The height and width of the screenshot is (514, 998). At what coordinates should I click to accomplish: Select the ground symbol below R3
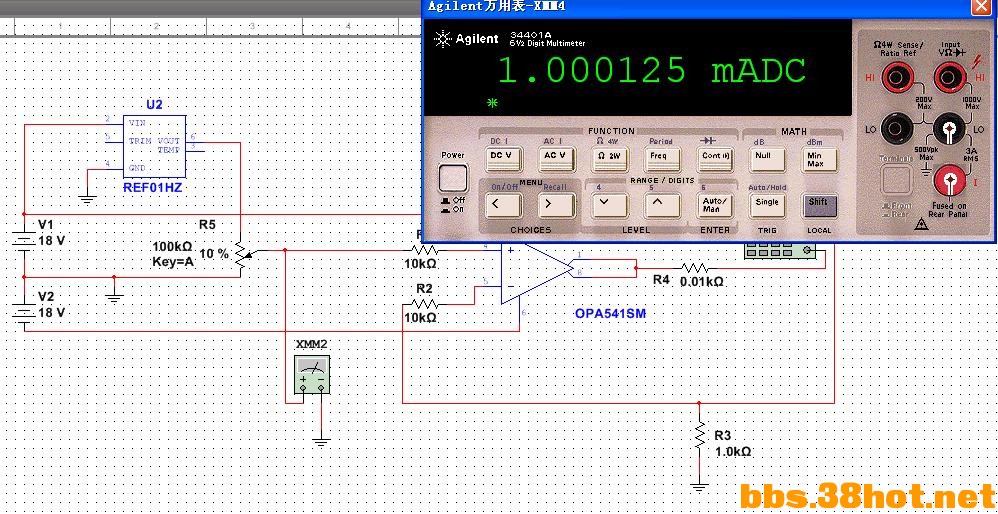699,488
